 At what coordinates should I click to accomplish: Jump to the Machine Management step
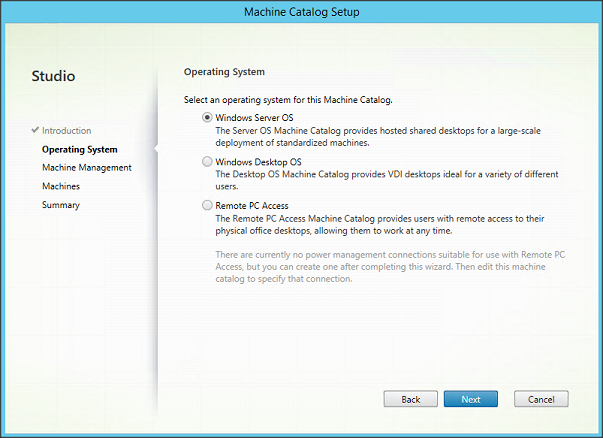87,168
